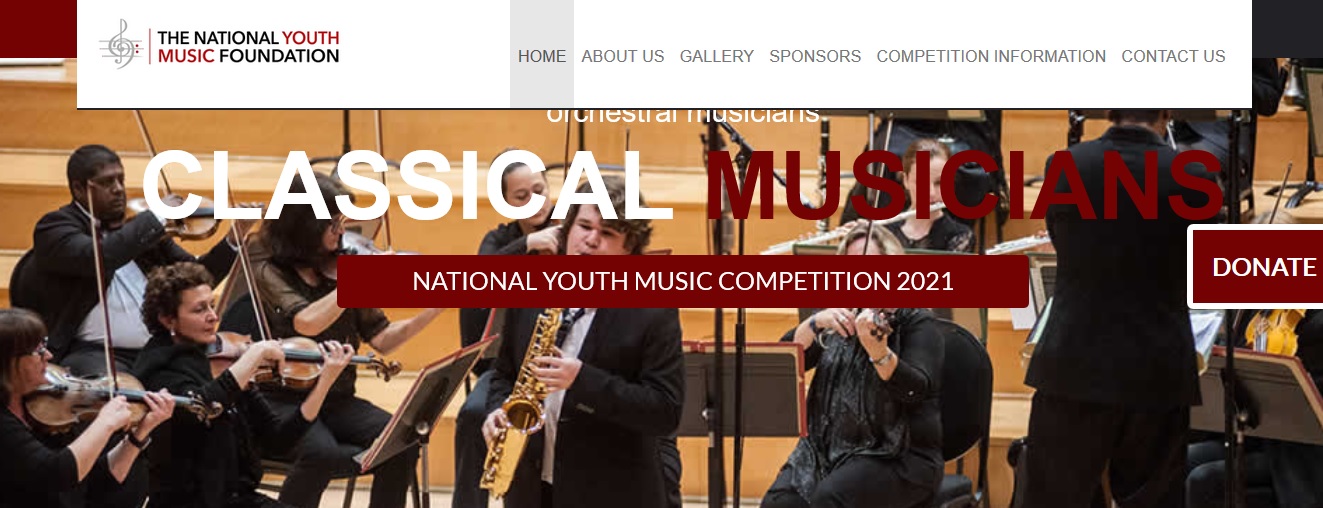Viewport: 1323px width, 508px height.
Task: Open the ABOUT US page
Action: 623,56
